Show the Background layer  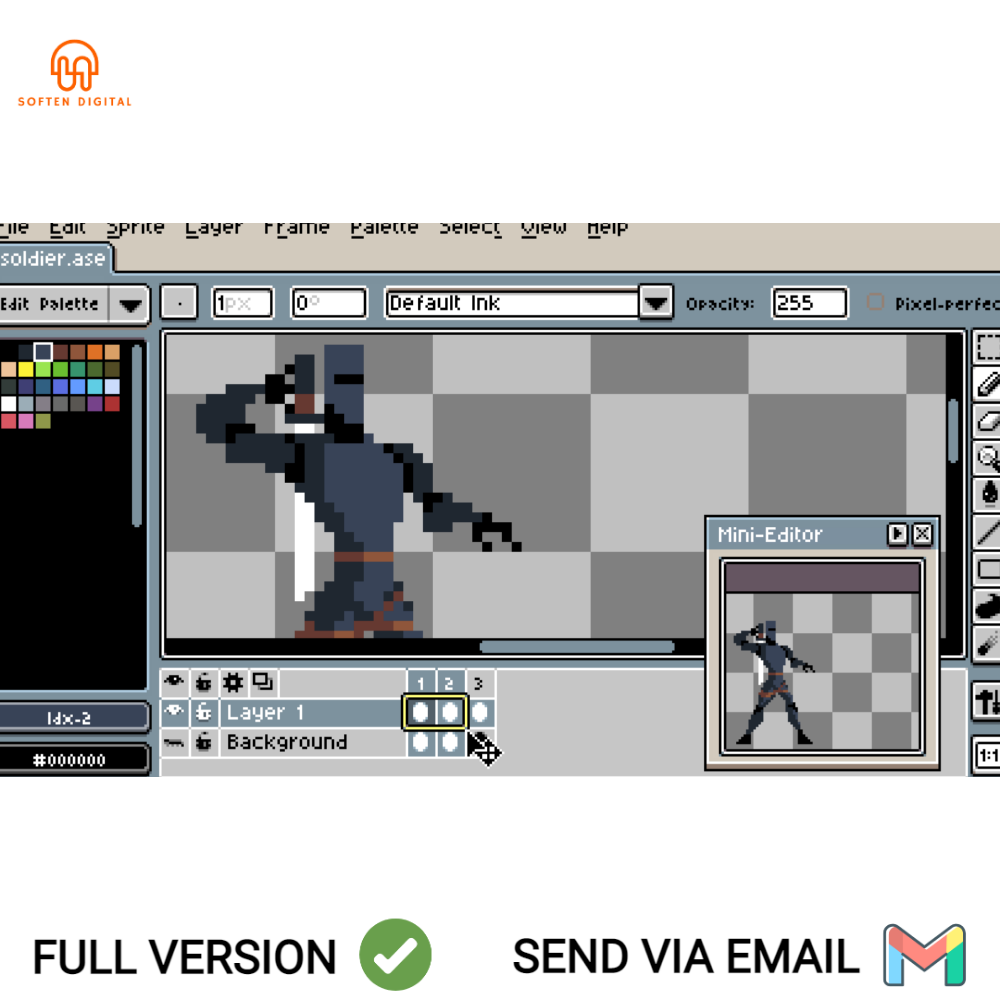pos(173,742)
